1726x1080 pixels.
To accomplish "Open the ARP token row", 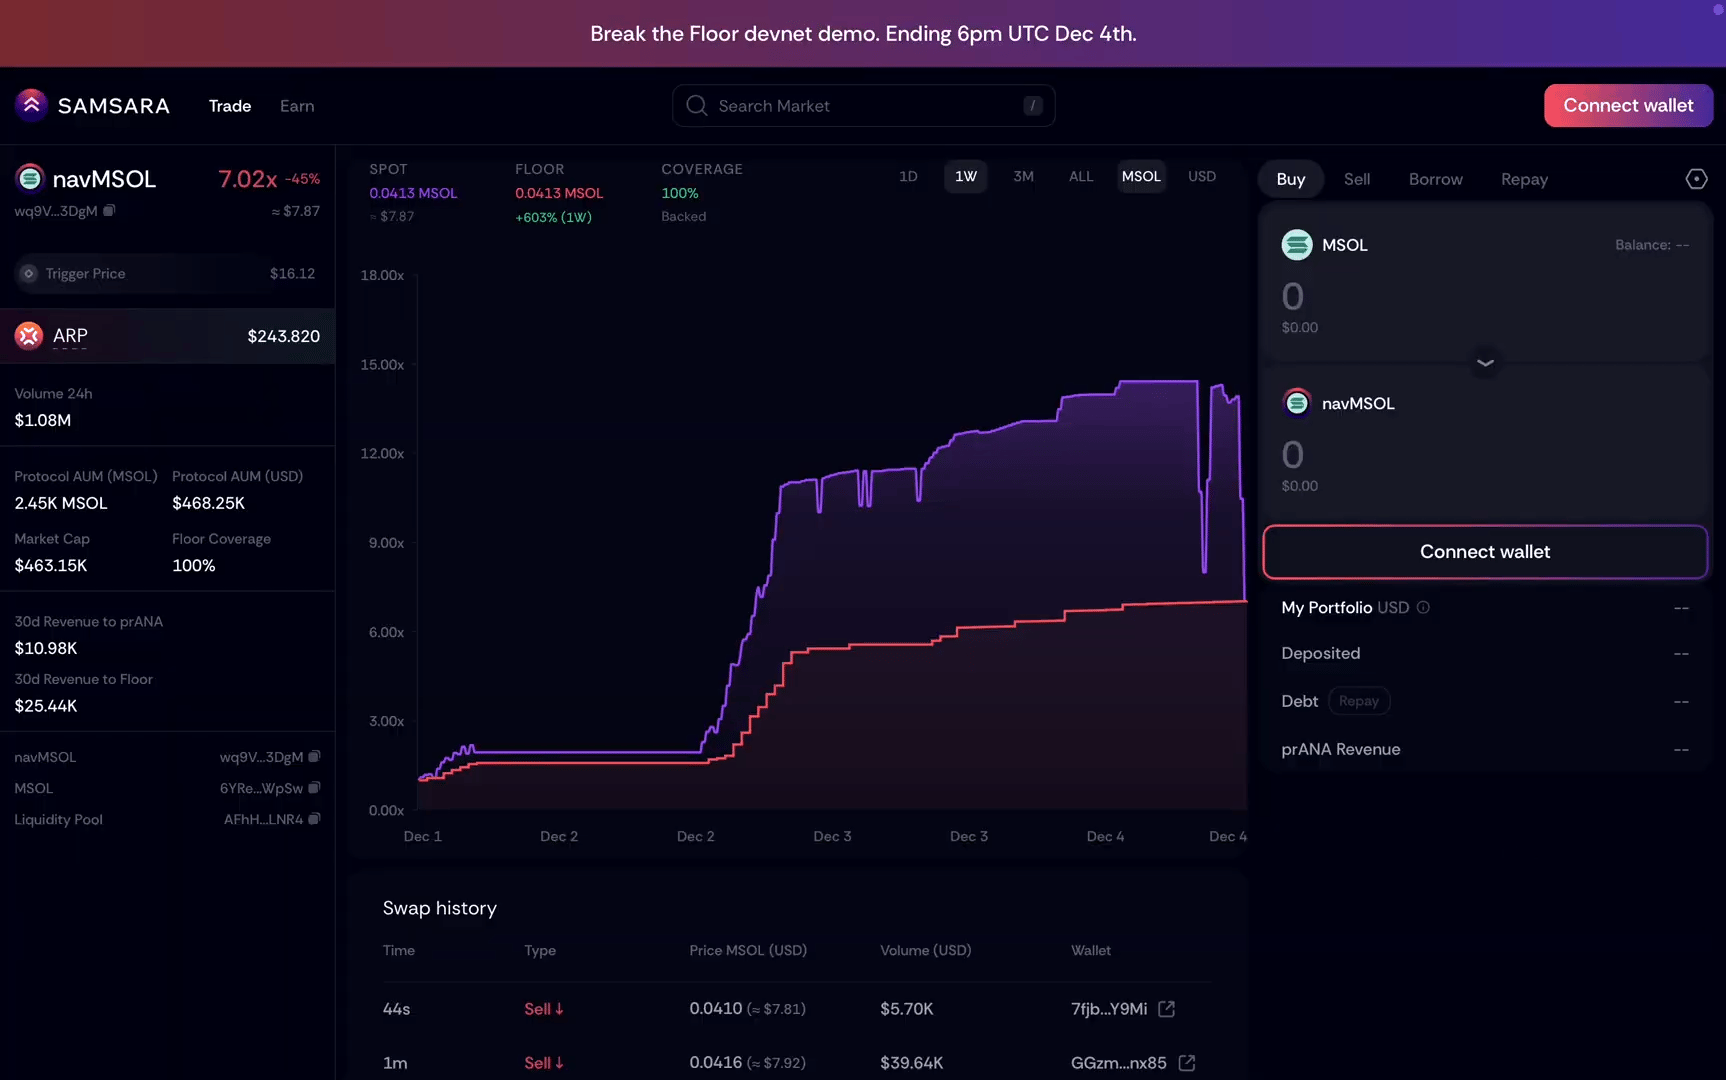I will (167, 336).
